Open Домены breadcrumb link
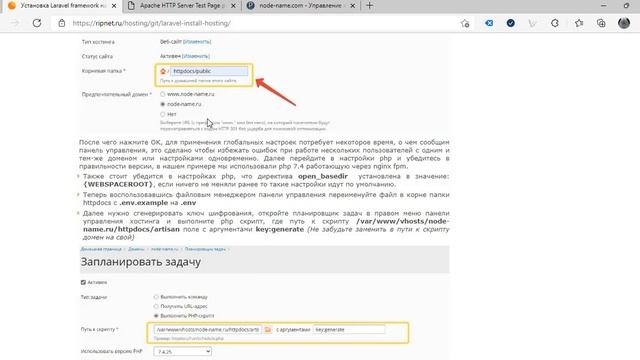 (x=136, y=249)
